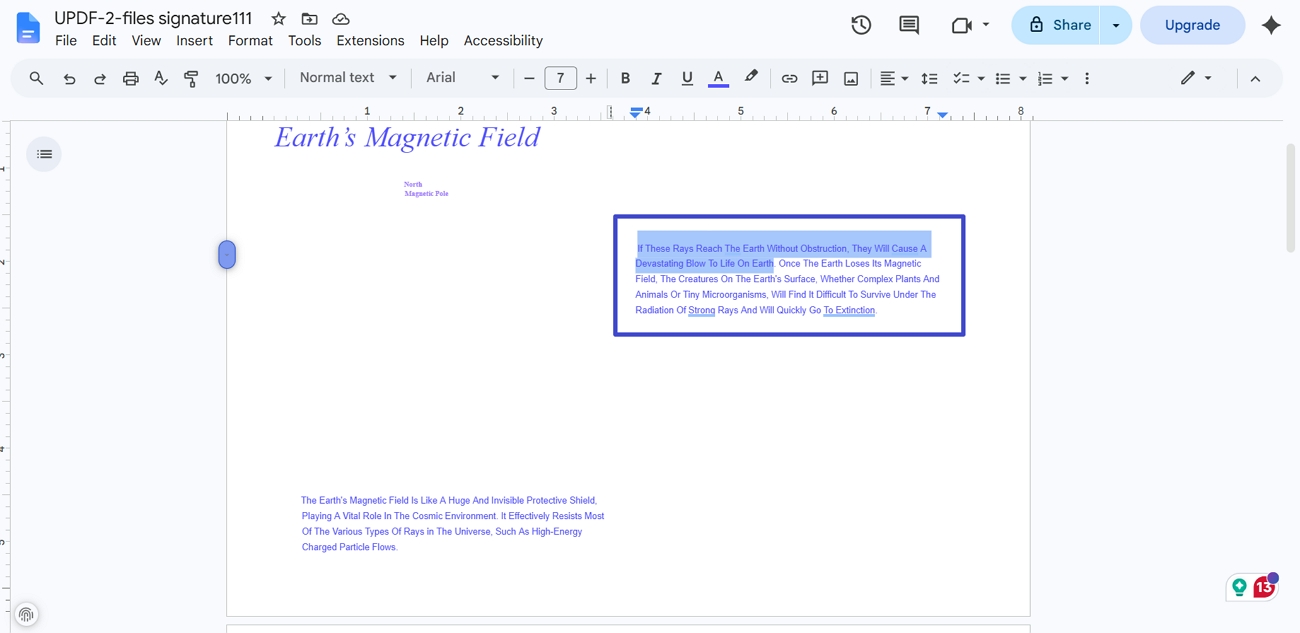This screenshot has width=1300, height=633.
Task: Click the fingerprint icon at bottom left
Action: pyautogui.click(x=27, y=614)
